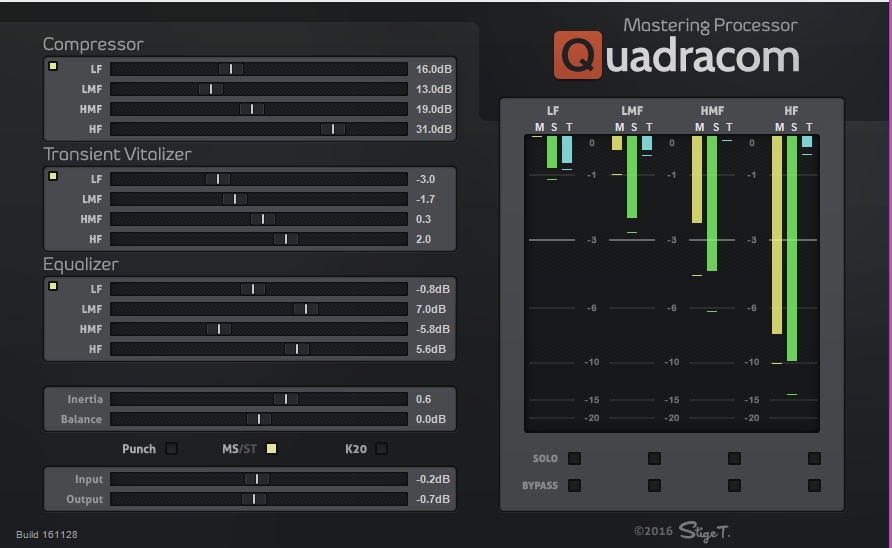This screenshot has height=548, width=892.
Task: Solo the HMF band
Action: [x=734, y=458]
